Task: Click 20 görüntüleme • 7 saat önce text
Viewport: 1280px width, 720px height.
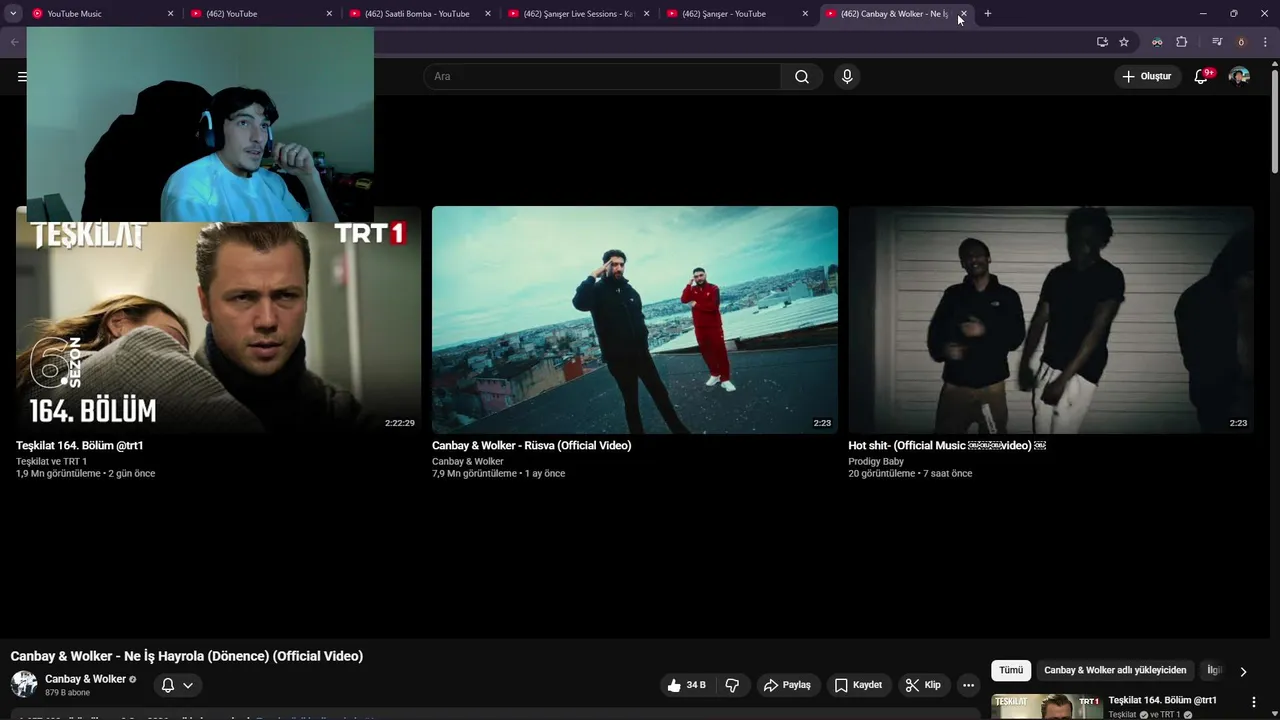Action: coord(910,474)
